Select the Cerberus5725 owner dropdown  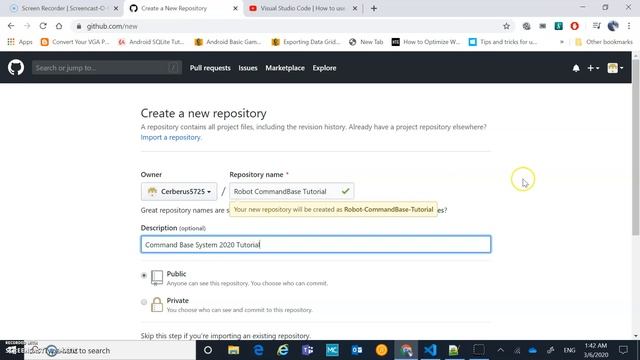(x=179, y=191)
